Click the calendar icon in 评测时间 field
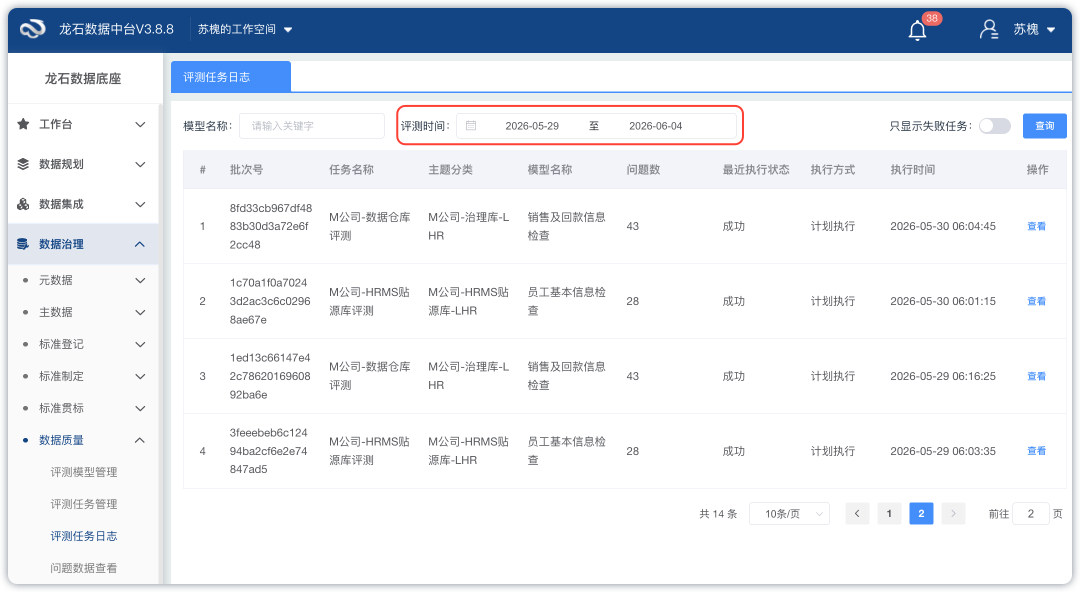 pyautogui.click(x=471, y=125)
